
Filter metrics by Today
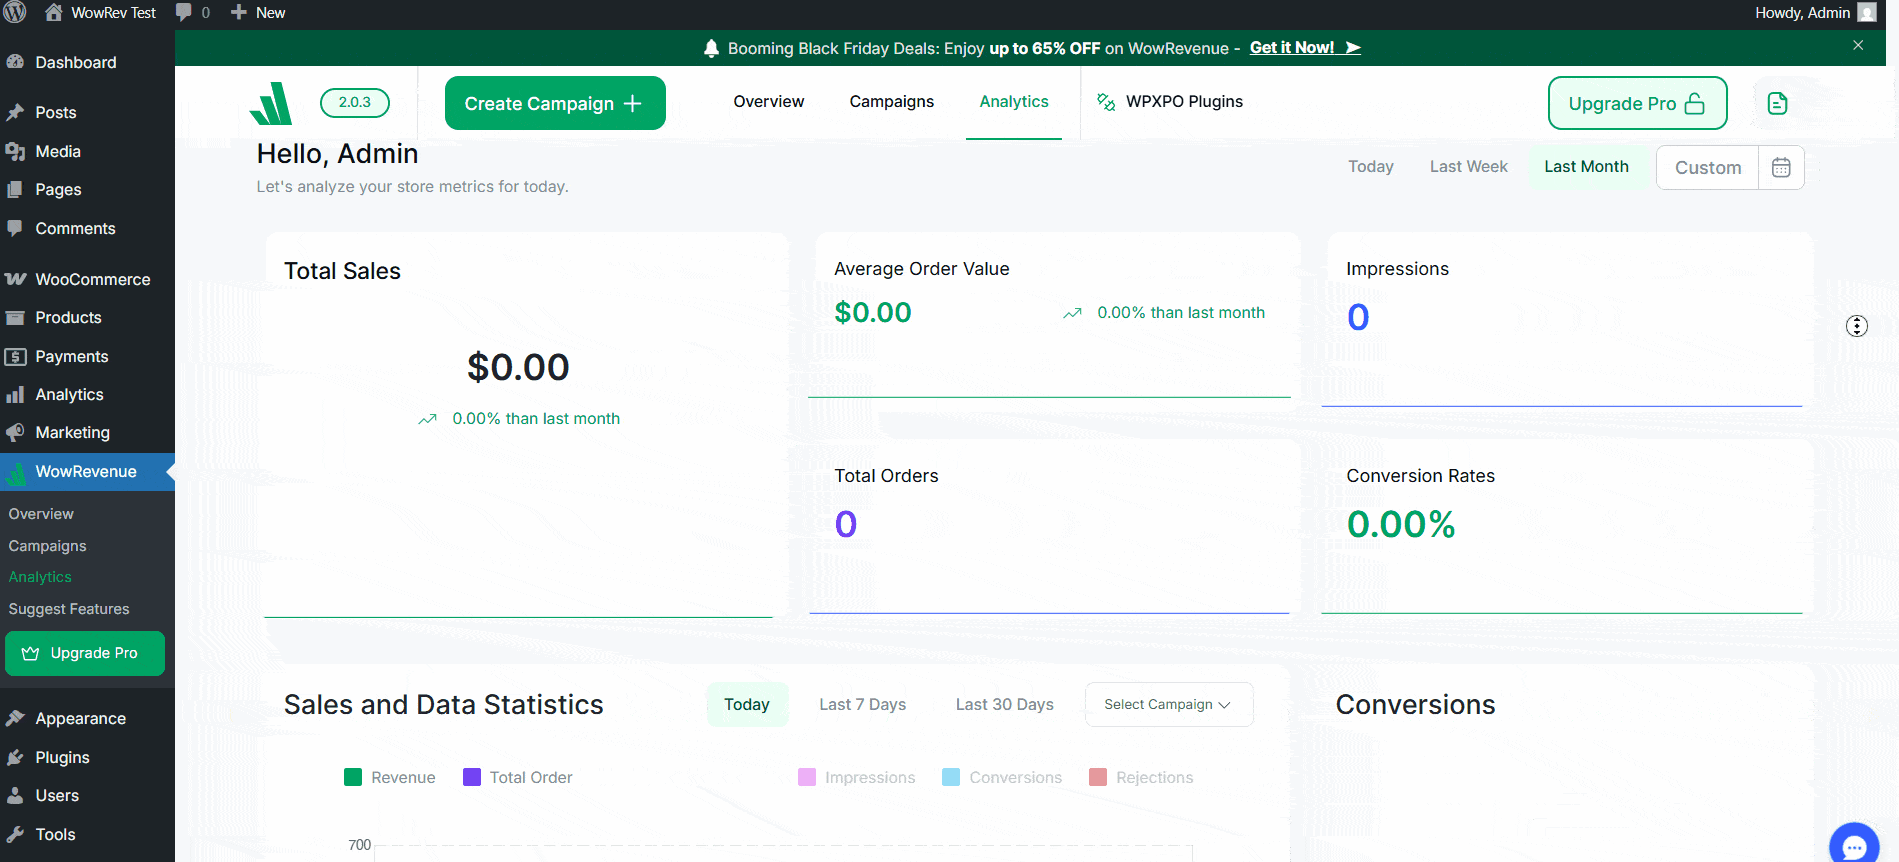[x=1370, y=167]
